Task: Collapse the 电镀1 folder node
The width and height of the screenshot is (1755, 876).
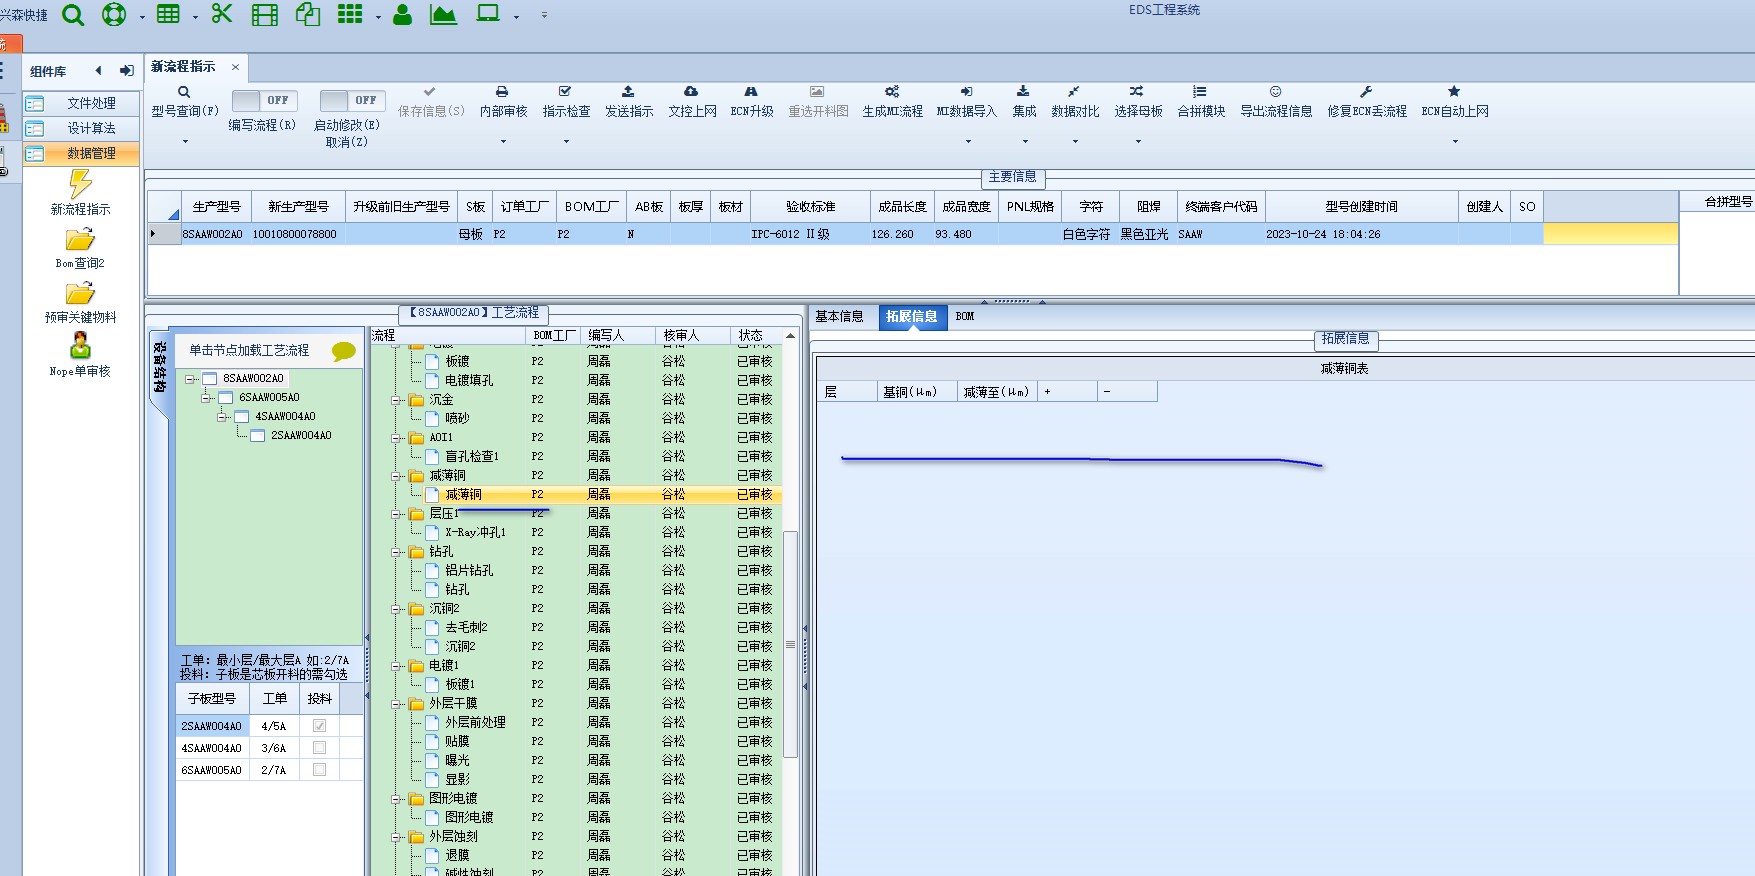Action: (x=396, y=666)
